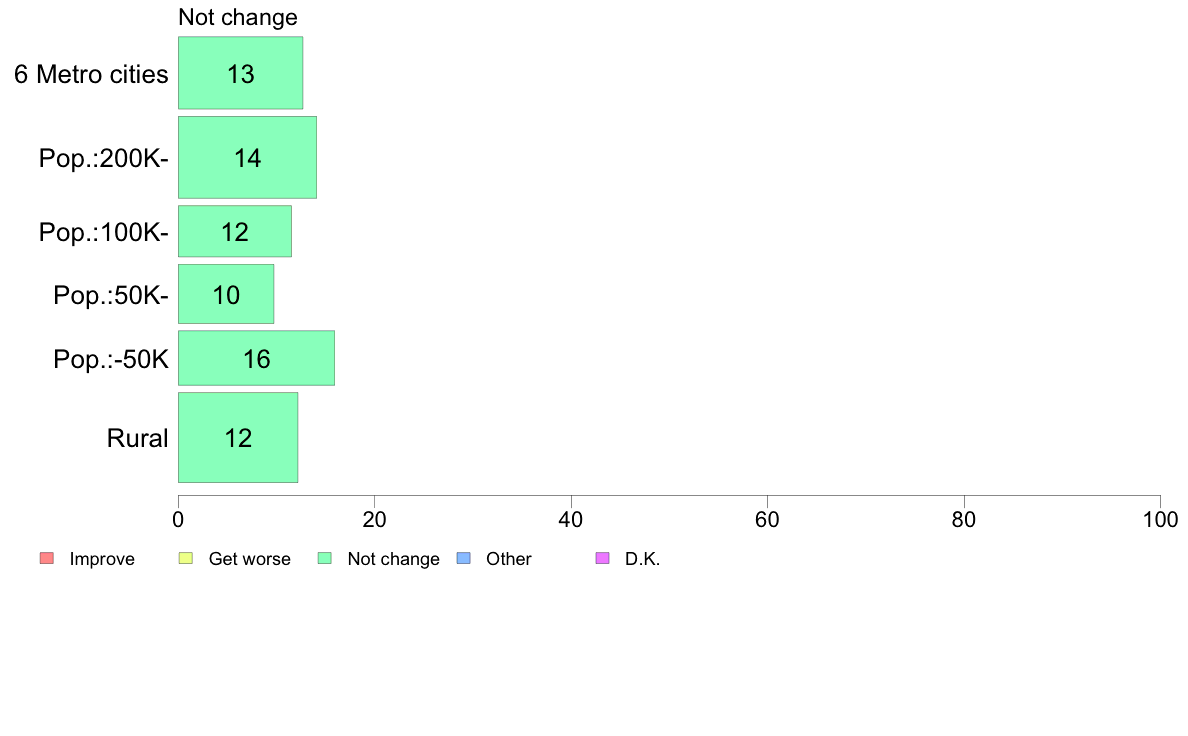1188x736 pixels.
Task: Select the Pop.:-50K bar showing 16
Action: 257,358
